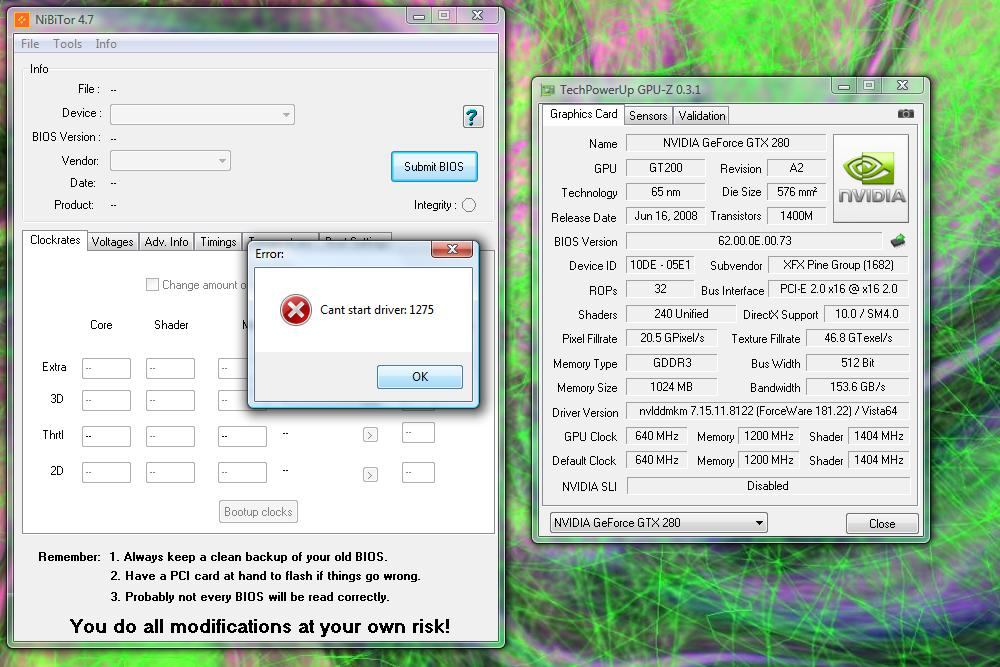Switch to the Adv. Info tab
Viewport: 1000px width, 667px height.
166,242
